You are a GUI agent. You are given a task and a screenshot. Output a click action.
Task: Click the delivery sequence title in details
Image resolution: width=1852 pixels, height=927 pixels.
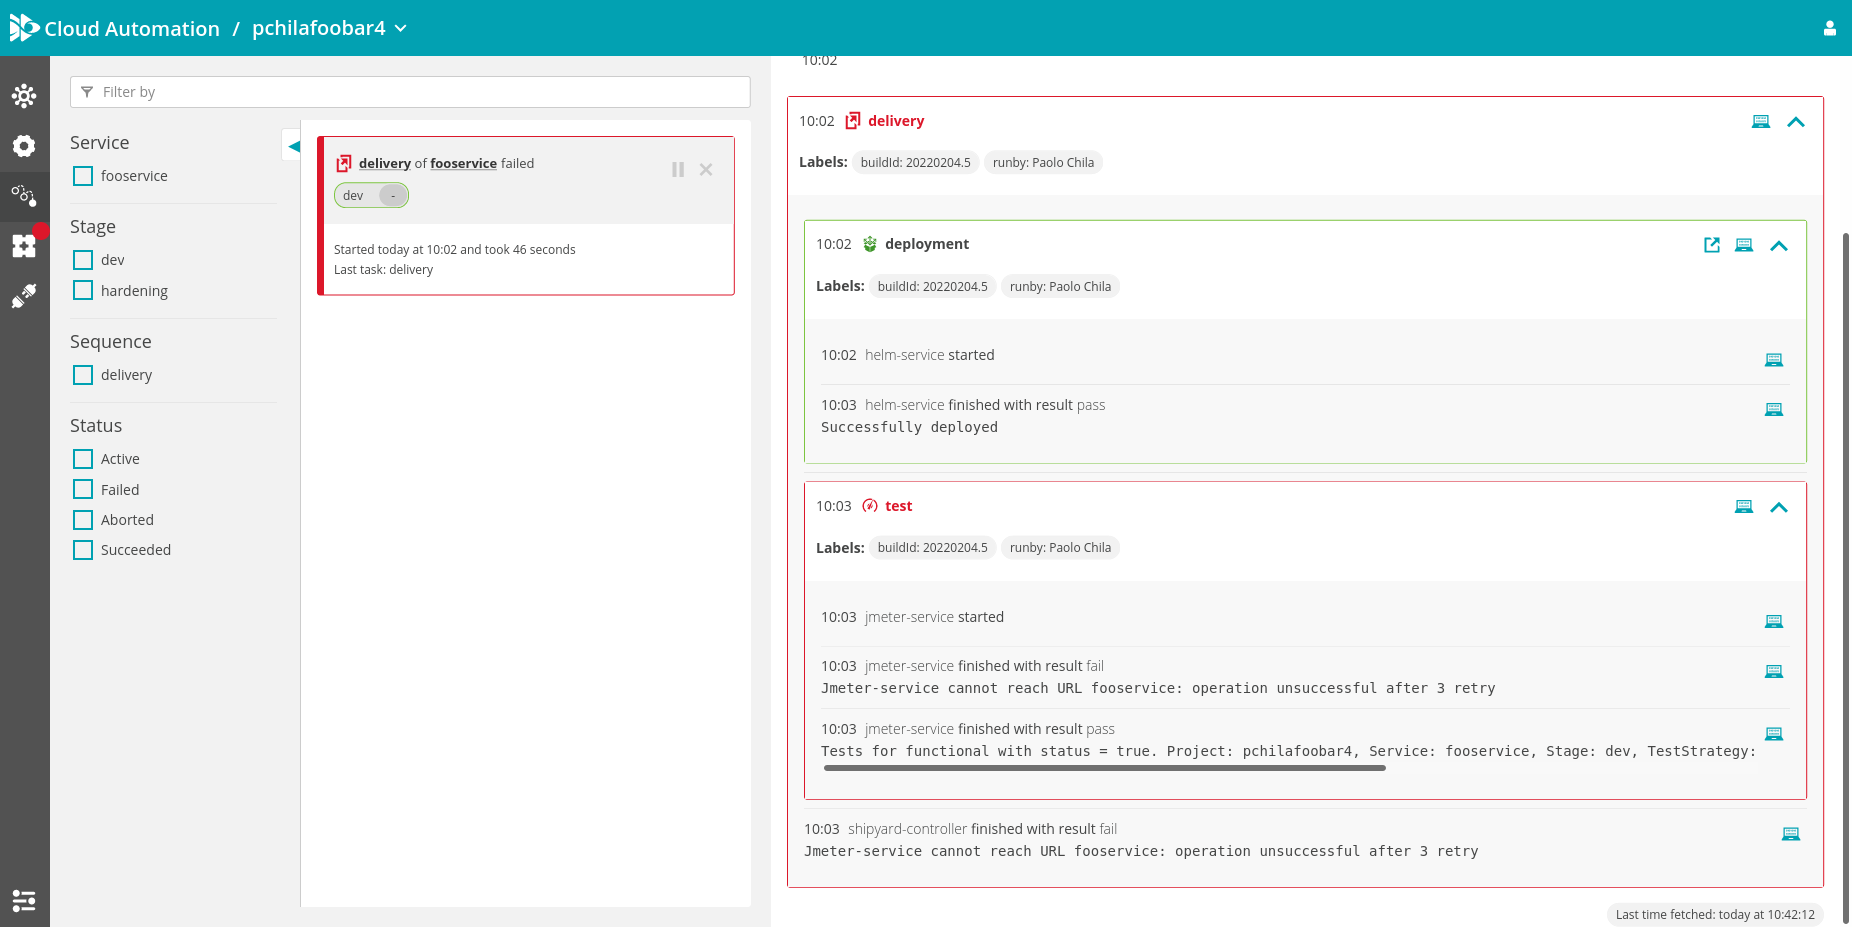(896, 121)
